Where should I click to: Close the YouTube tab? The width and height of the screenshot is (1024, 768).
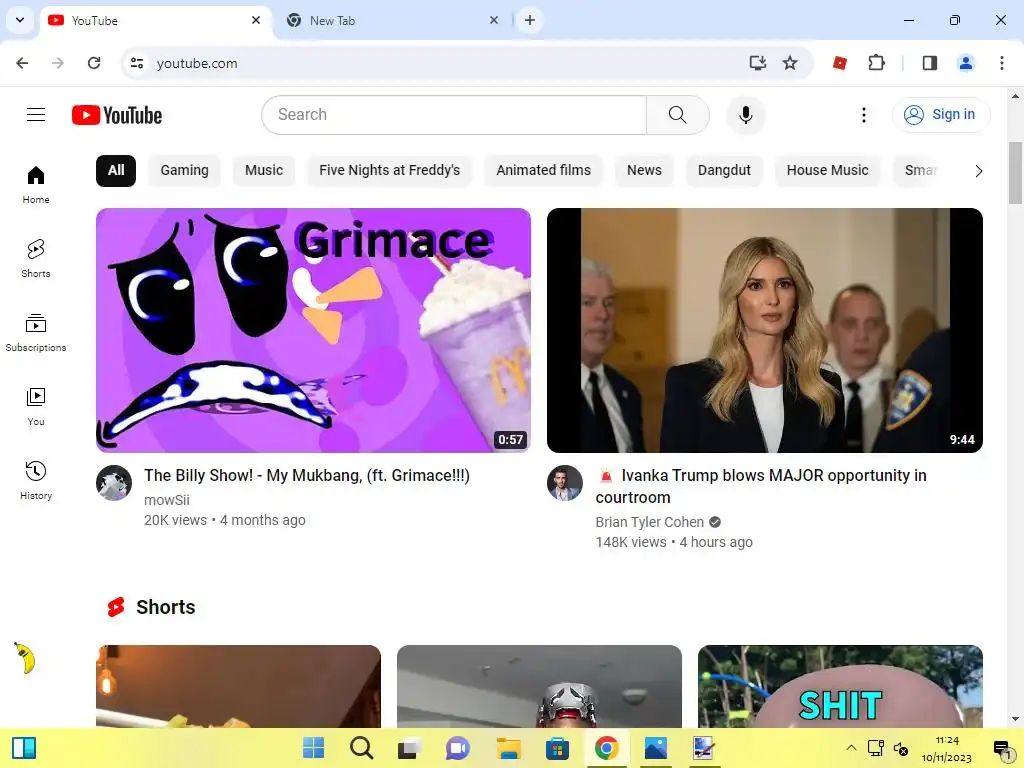(256, 20)
